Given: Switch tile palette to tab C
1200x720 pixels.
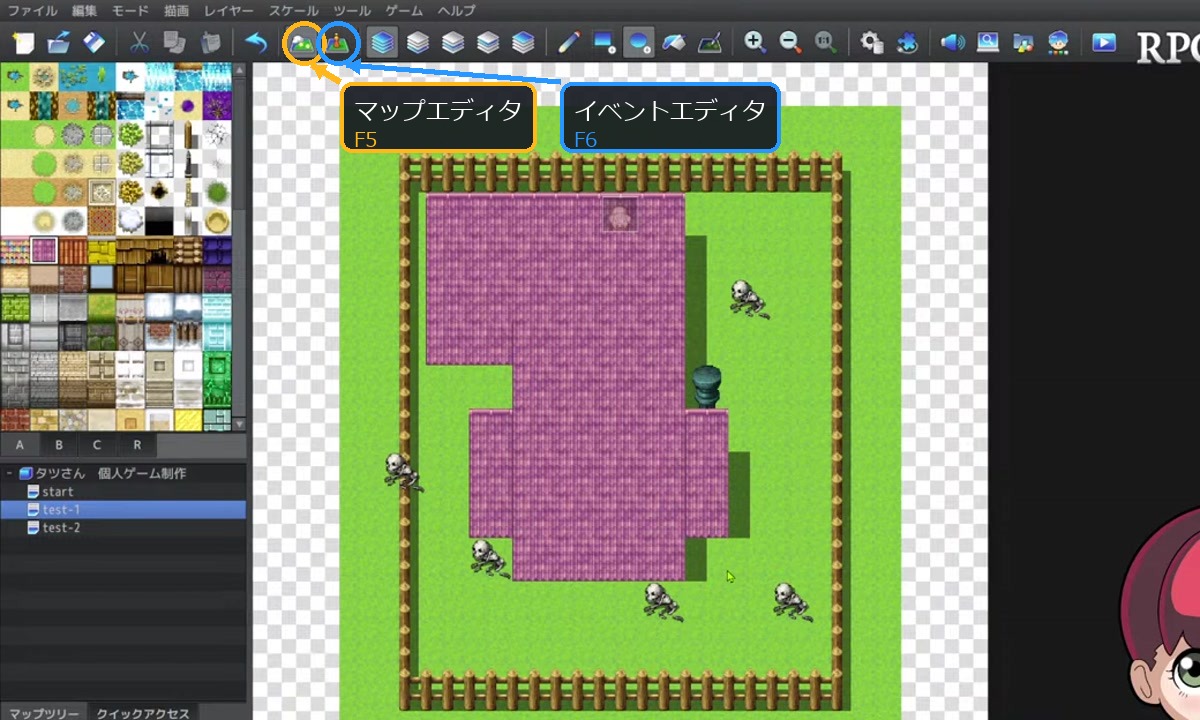Looking at the screenshot, I should click(97, 445).
